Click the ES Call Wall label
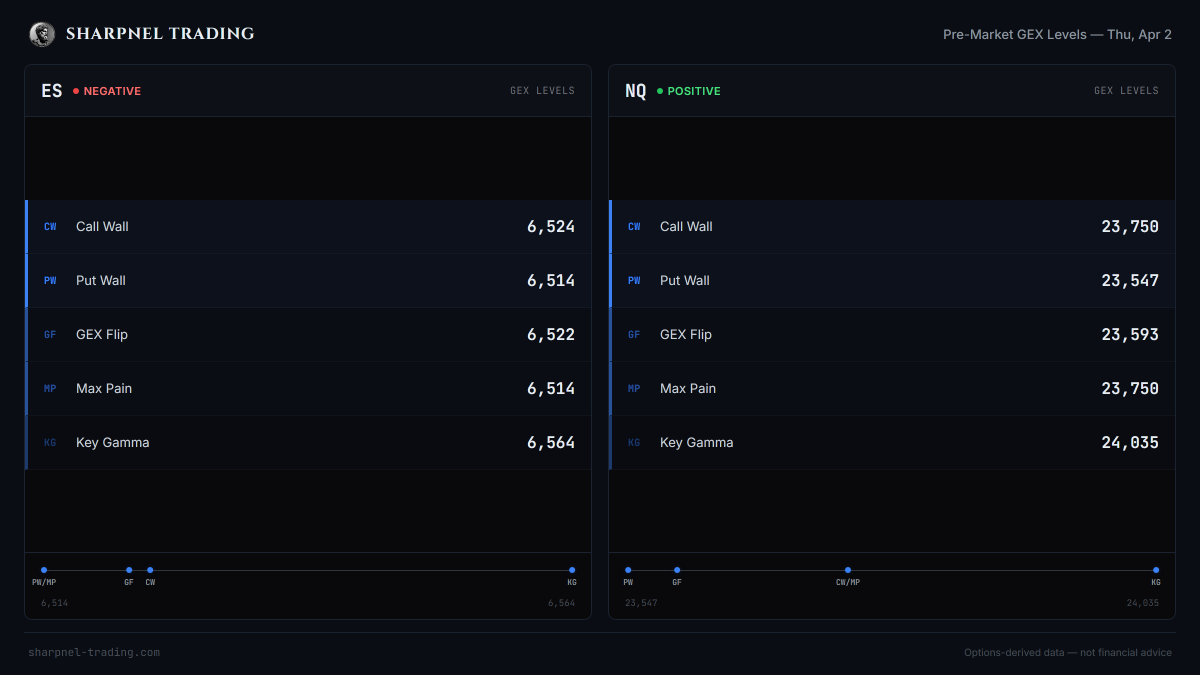1200x675 pixels. pyautogui.click(x=102, y=227)
